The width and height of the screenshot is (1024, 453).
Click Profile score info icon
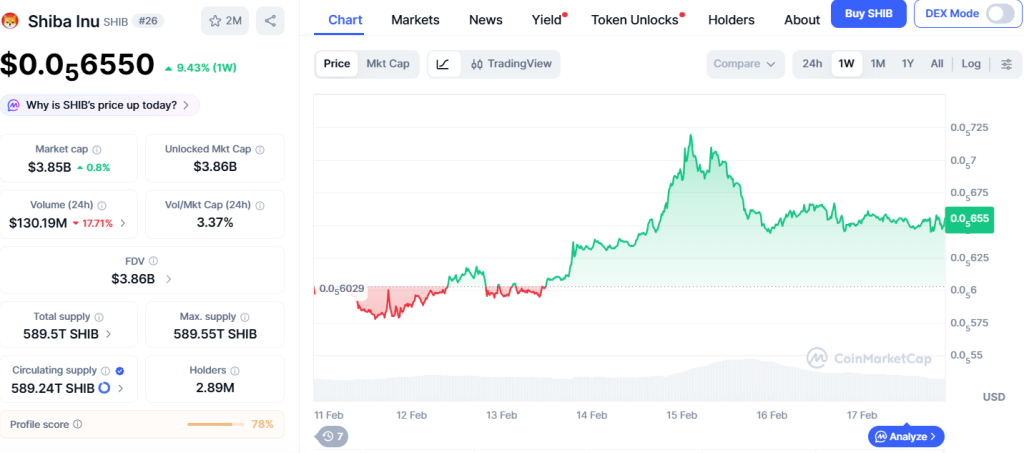78,424
